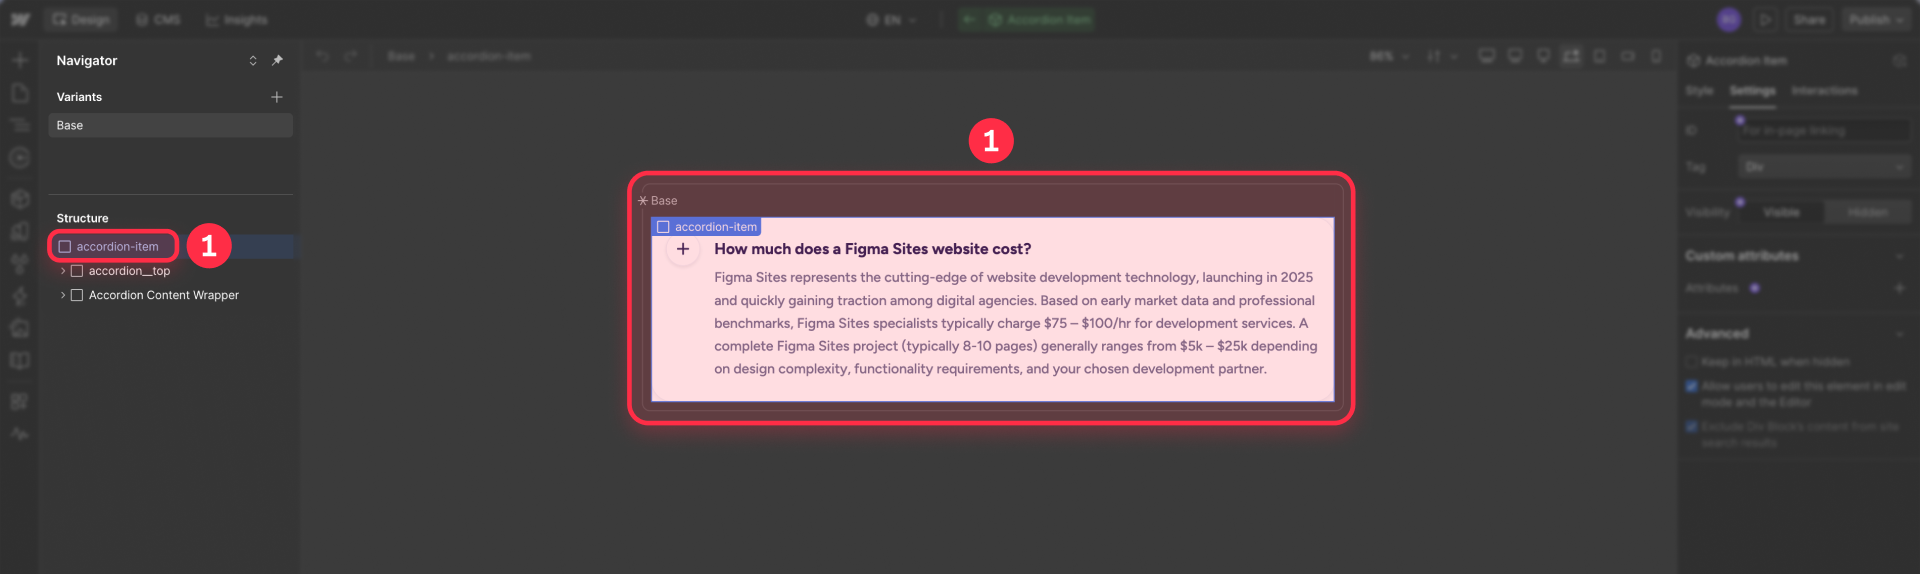Collapse Navigator with the up-down arrows icon
Viewport: 1920px width, 574px height.
[253, 60]
